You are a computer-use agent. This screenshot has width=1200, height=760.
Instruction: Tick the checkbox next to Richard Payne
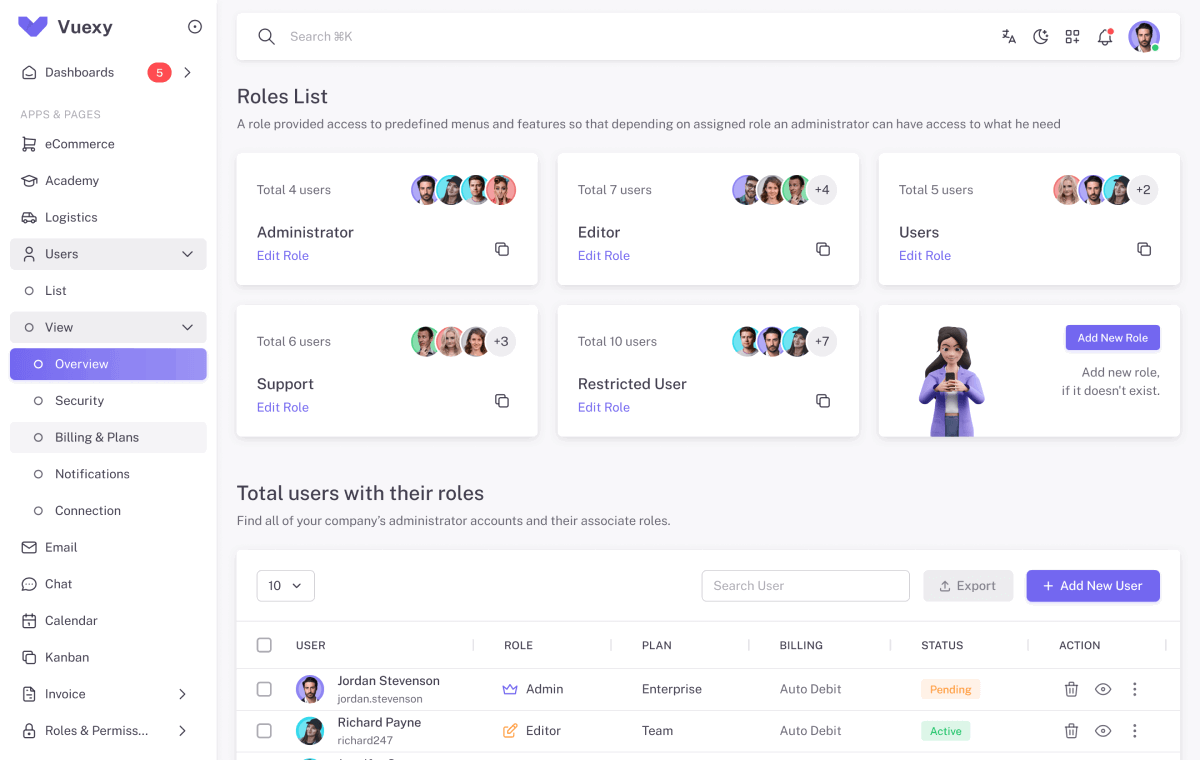264,731
